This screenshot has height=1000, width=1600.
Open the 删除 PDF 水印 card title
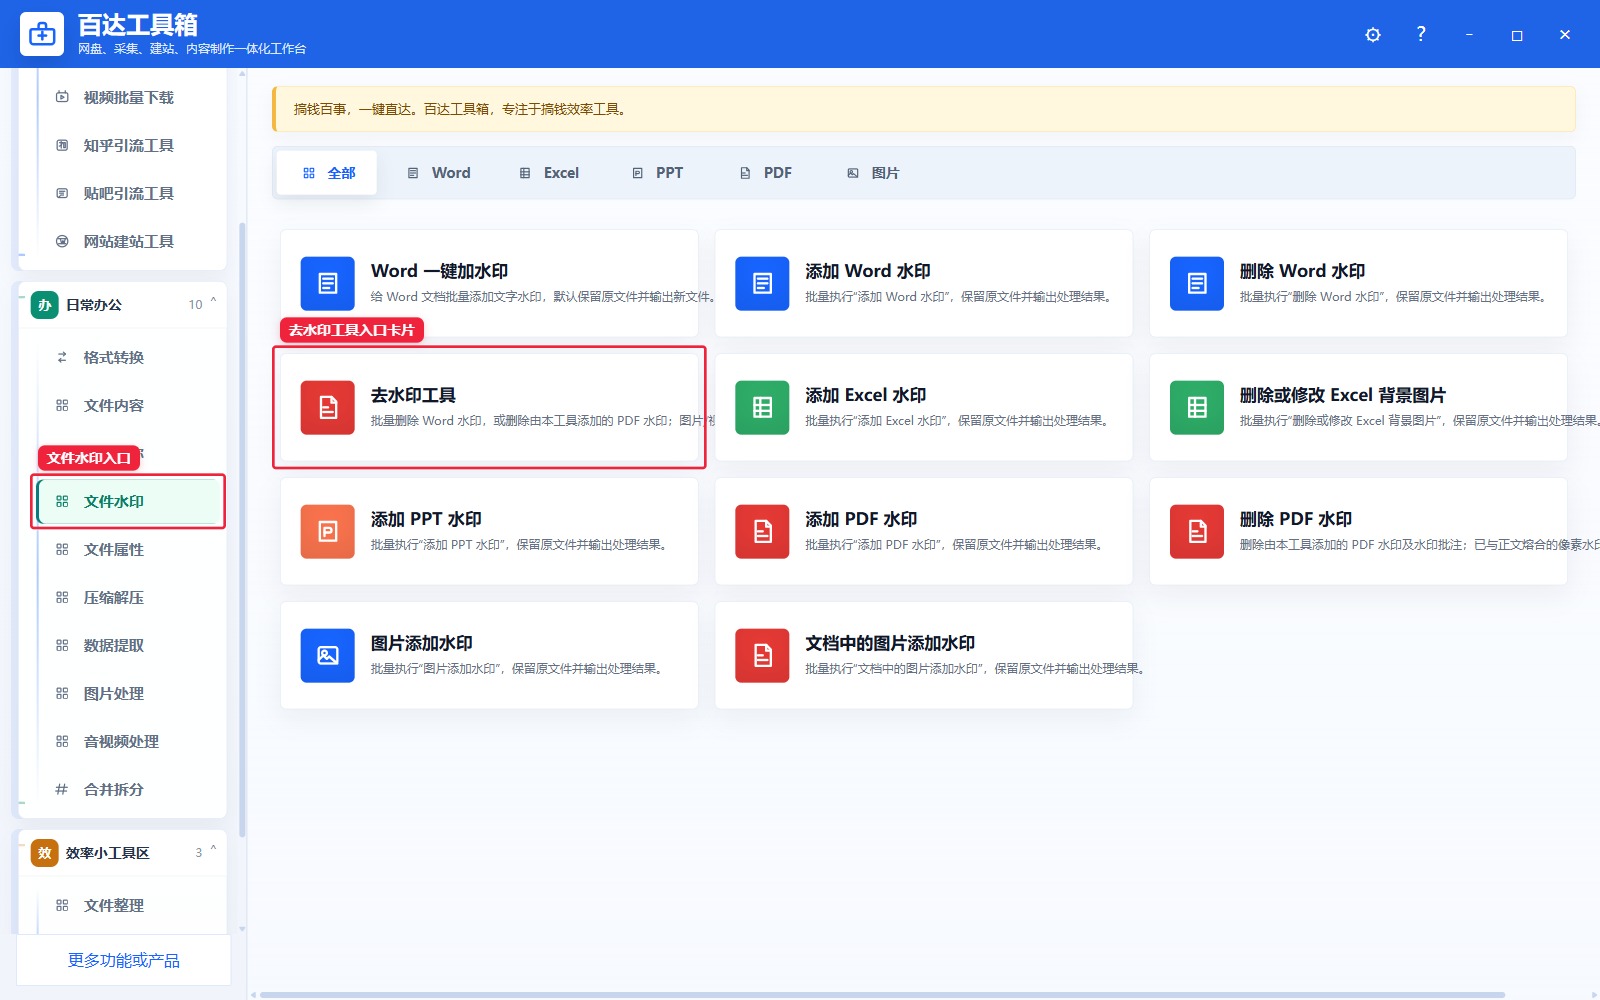pyautogui.click(x=1296, y=519)
